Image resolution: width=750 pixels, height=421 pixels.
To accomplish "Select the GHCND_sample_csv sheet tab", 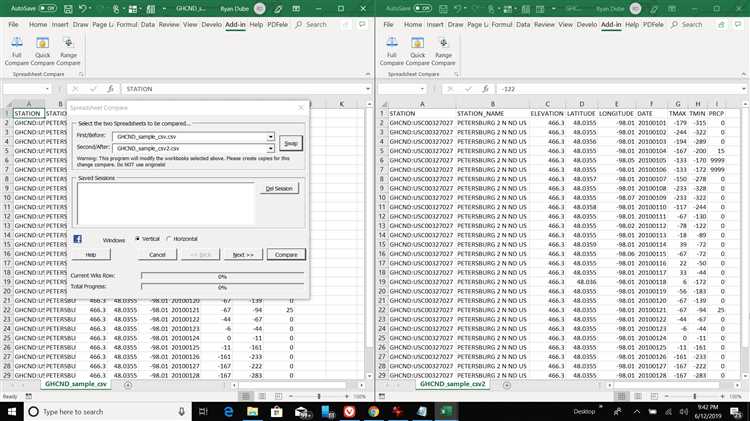I will tap(76, 384).
